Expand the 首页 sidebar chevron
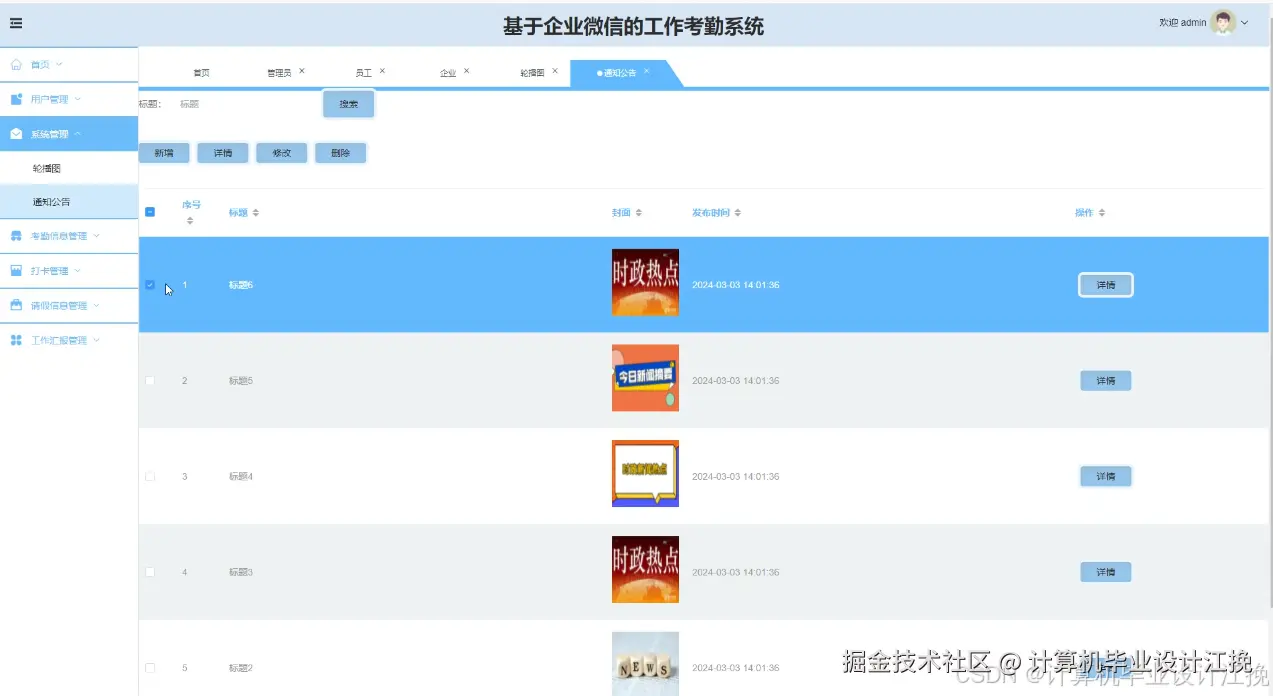Screen dimensions: 1273x696 (59, 64)
